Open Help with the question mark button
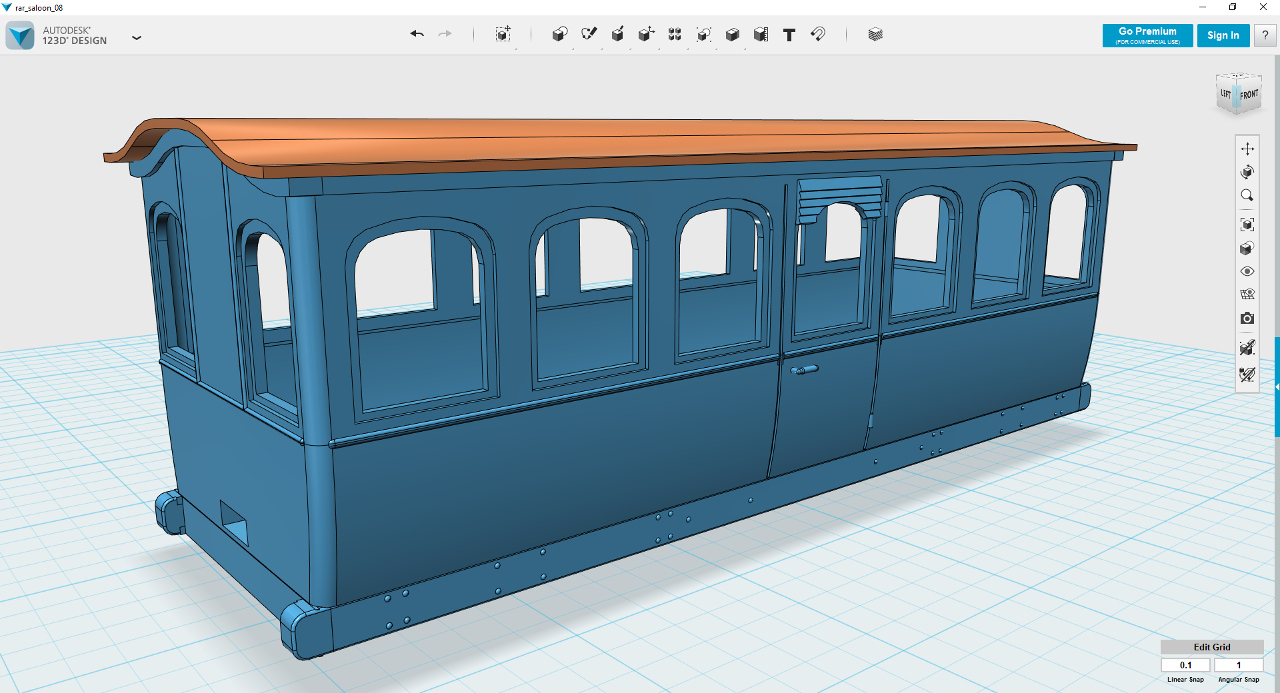 1265,35
